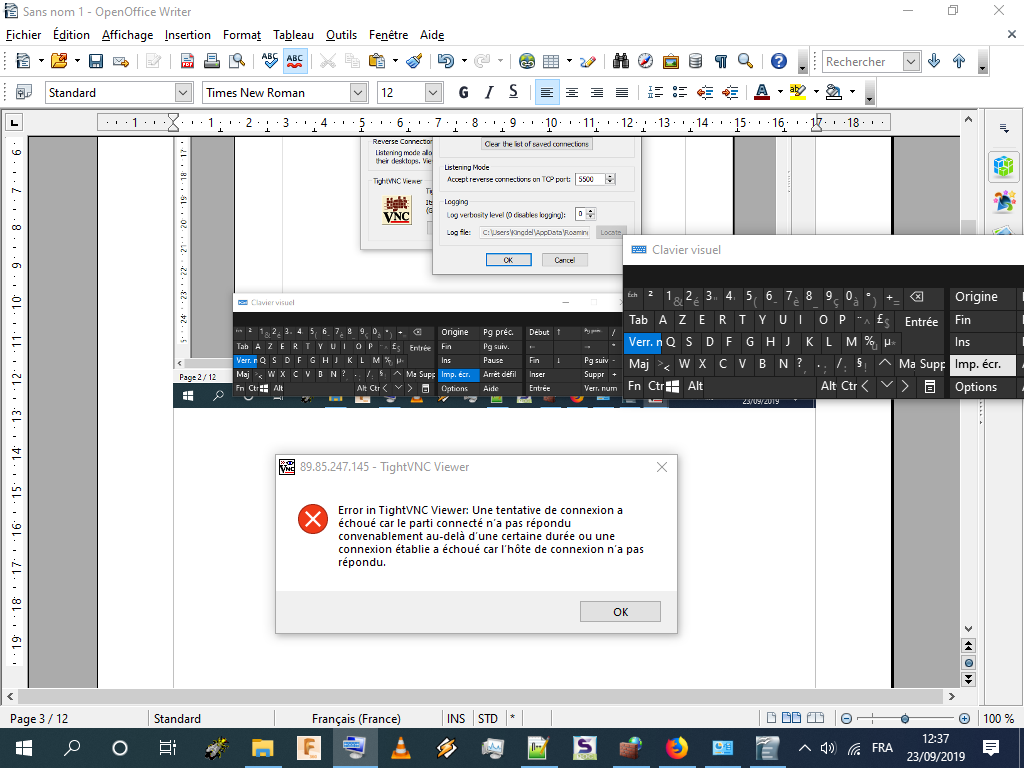Image resolution: width=1024 pixels, height=768 pixels.
Task: Open Data Sources icon
Action: [x=696, y=61]
